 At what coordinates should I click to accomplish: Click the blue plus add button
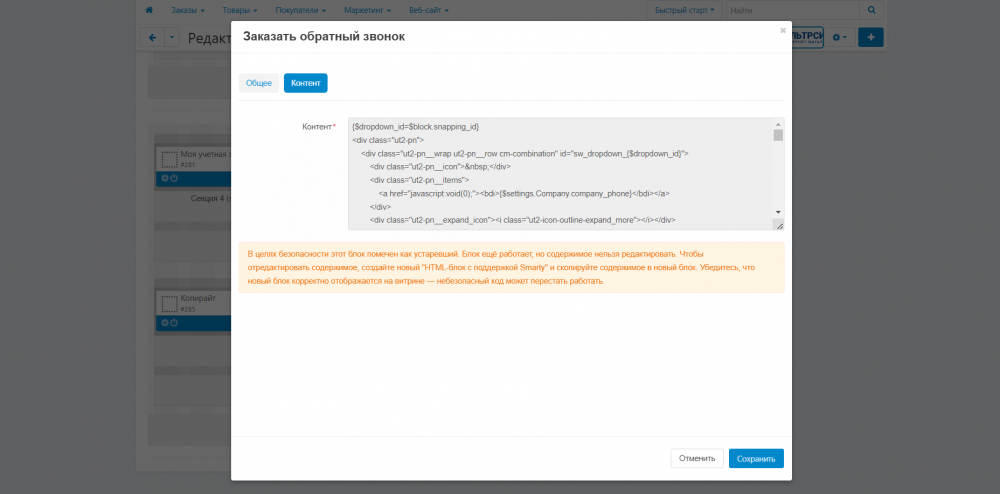(x=870, y=37)
